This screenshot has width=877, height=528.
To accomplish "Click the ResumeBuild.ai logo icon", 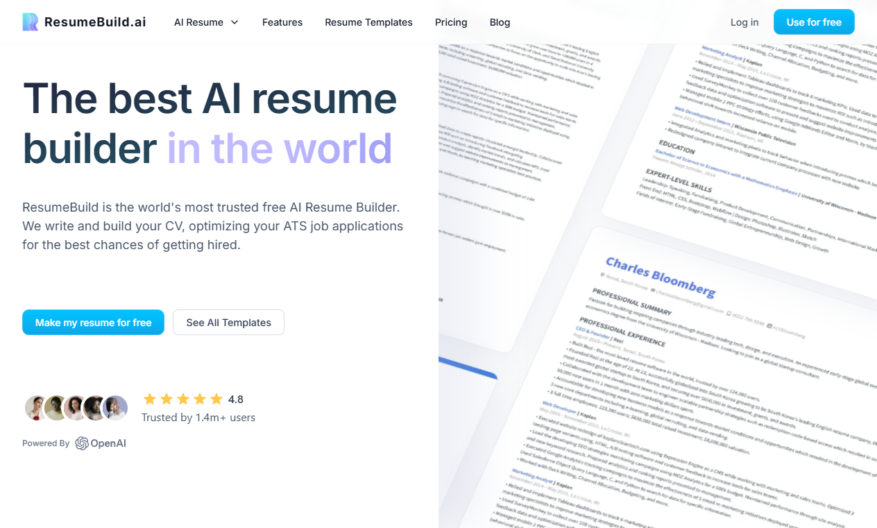I will pyautogui.click(x=30, y=22).
